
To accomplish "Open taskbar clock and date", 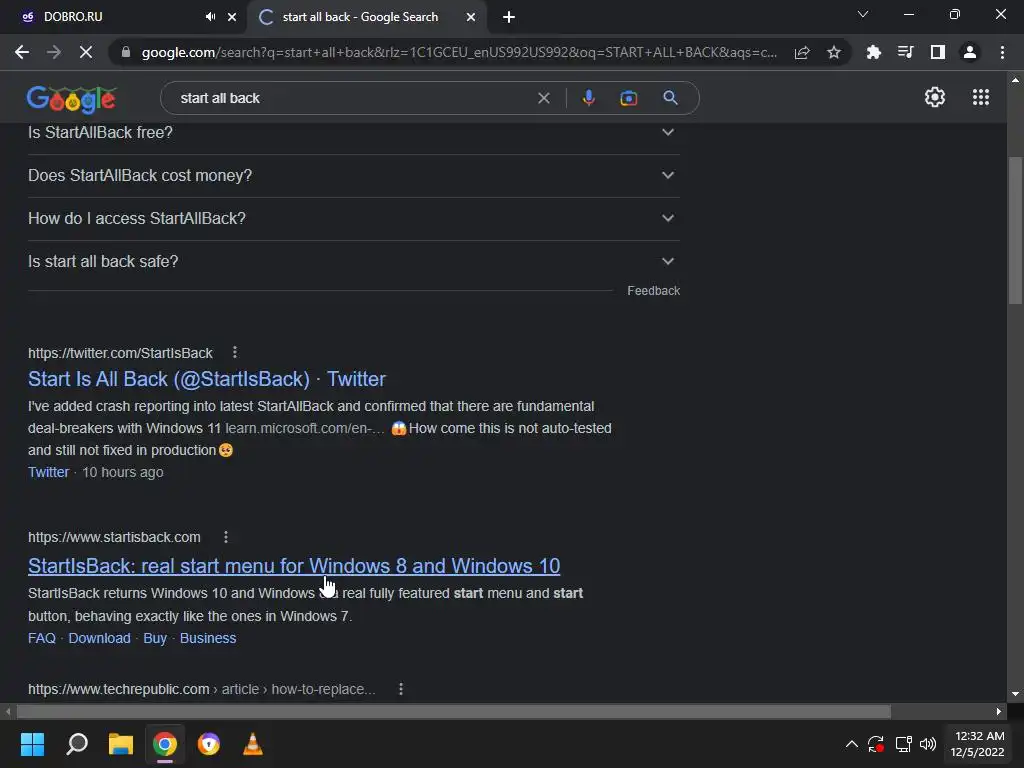I will point(977,744).
